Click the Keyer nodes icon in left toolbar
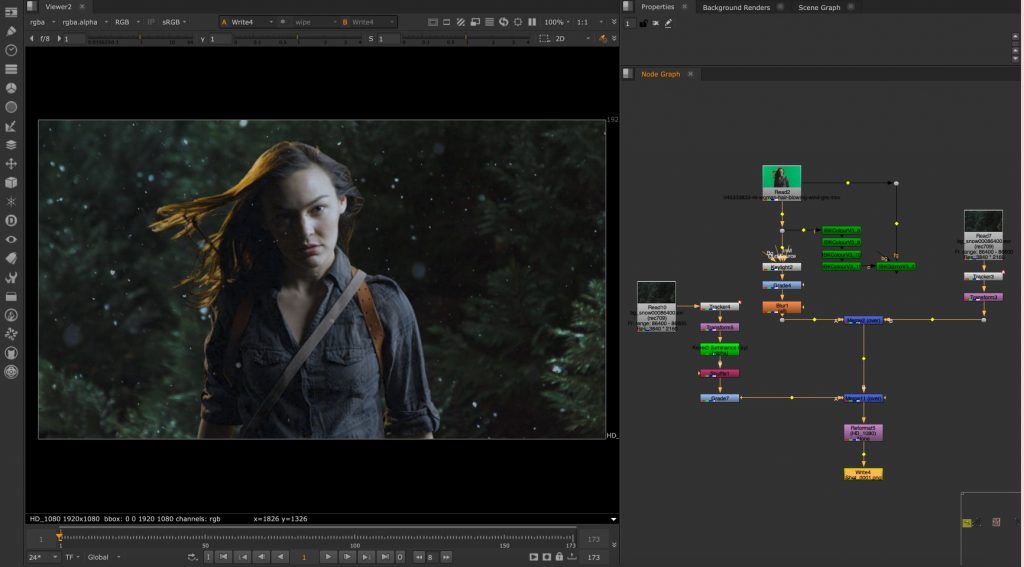Screen dimensions: 1024x567 tap(11, 126)
